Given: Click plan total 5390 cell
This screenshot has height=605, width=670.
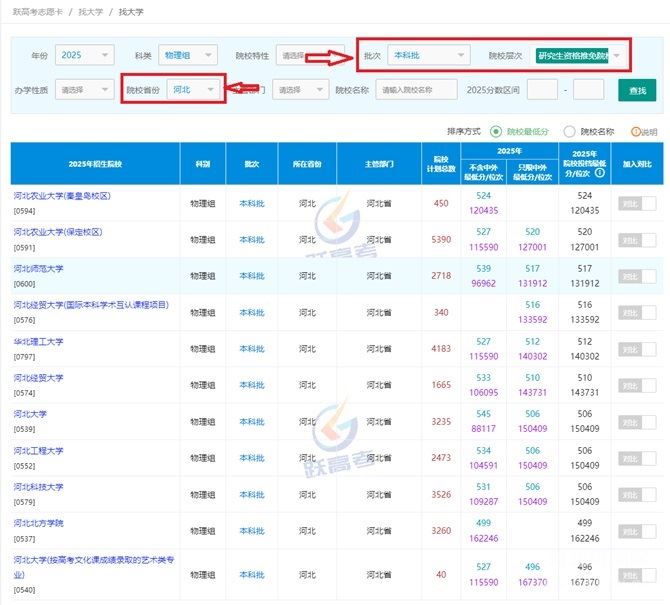Looking at the screenshot, I should pos(441,239).
